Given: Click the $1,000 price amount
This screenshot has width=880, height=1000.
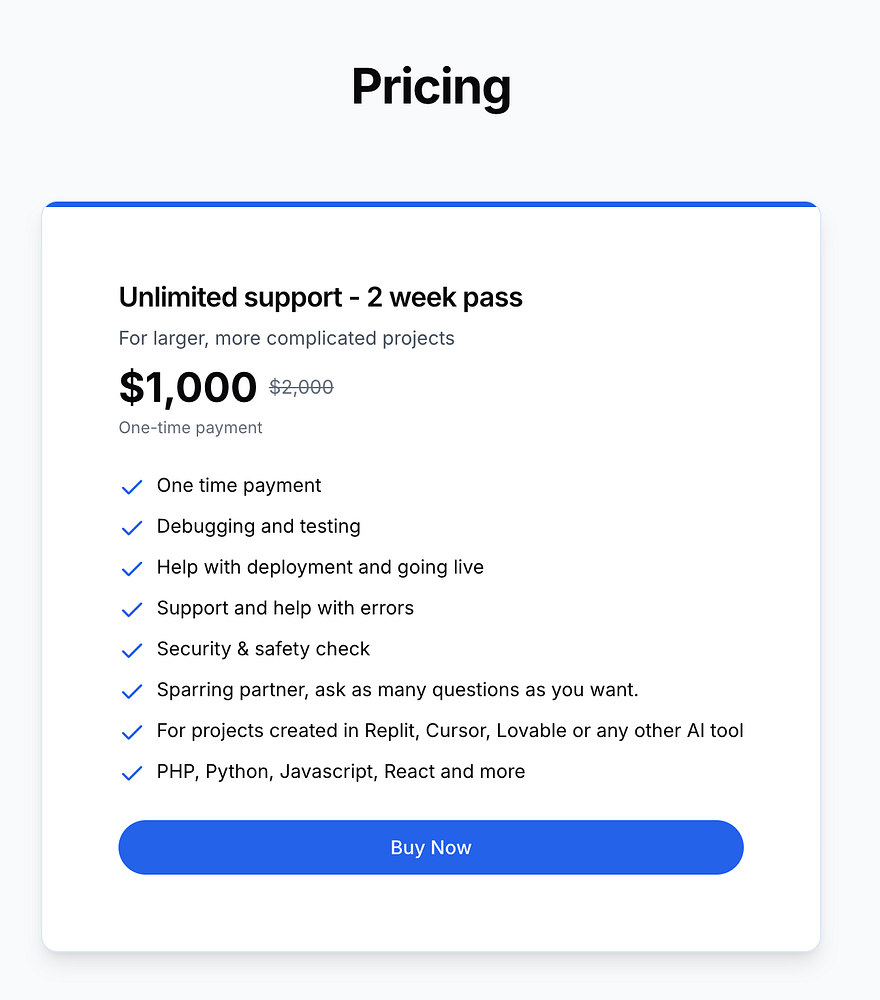Looking at the screenshot, I should point(188,387).
